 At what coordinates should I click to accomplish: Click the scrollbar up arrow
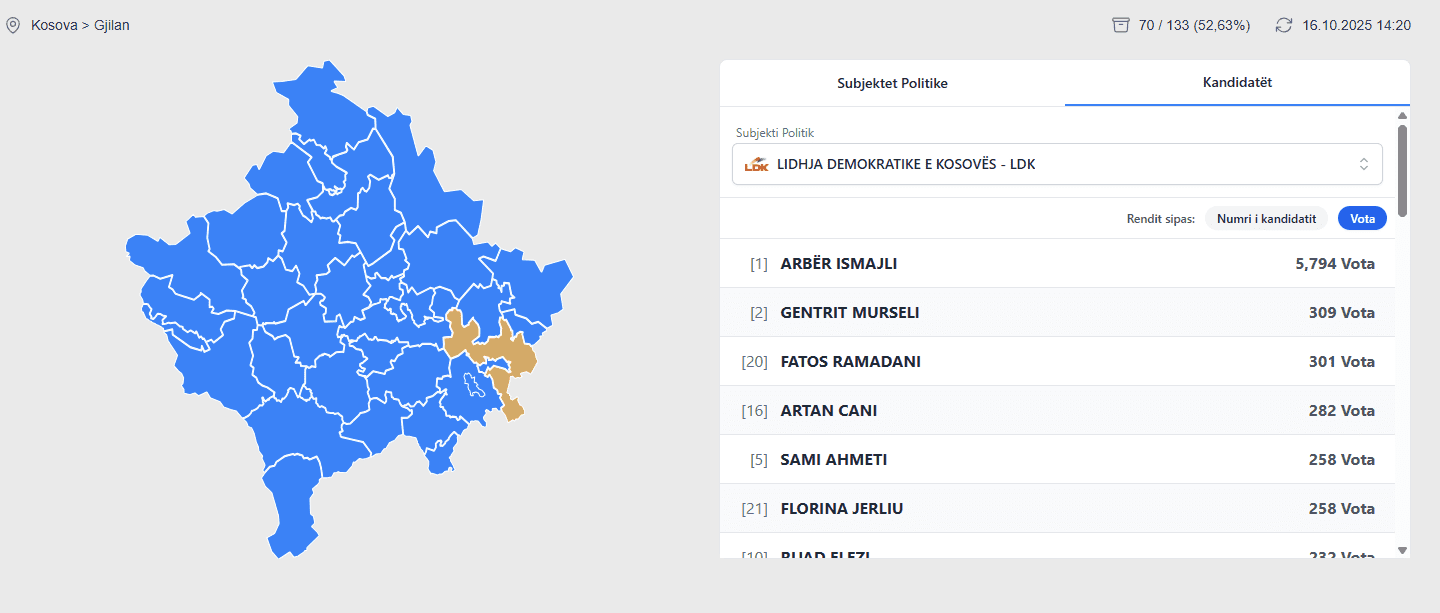pyautogui.click(x=1402, y=116)
